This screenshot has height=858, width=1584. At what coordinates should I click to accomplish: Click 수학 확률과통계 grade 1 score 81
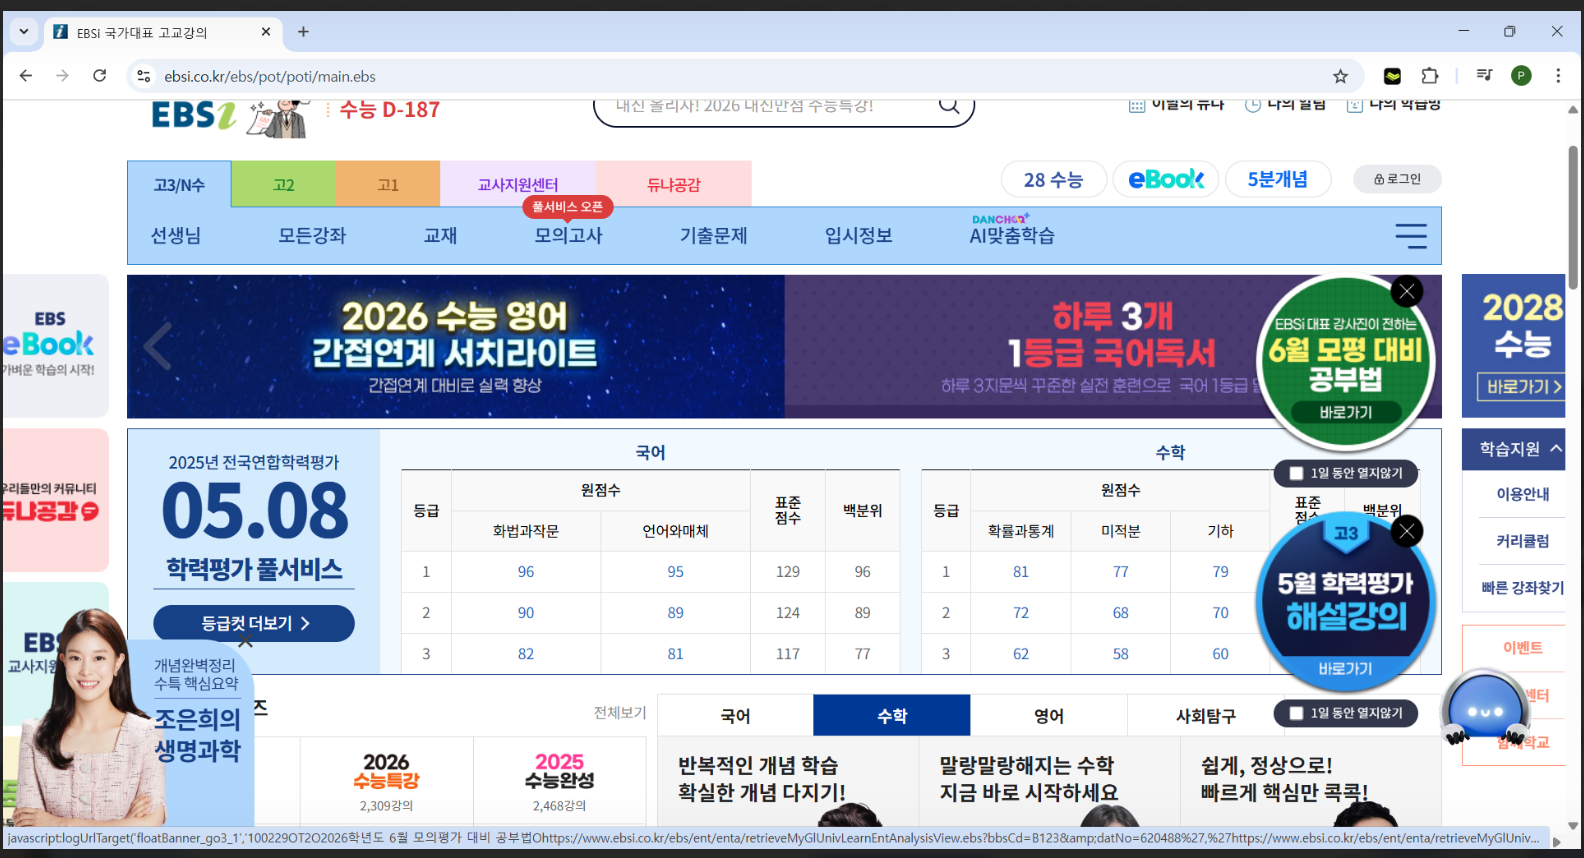coord(1021,572)
